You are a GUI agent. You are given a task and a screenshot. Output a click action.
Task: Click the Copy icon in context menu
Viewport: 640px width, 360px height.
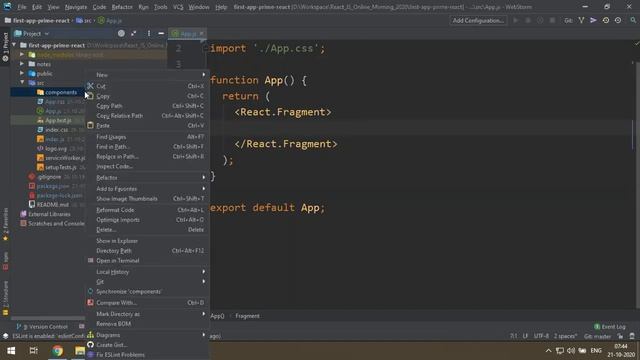click(x=90, y=96)
